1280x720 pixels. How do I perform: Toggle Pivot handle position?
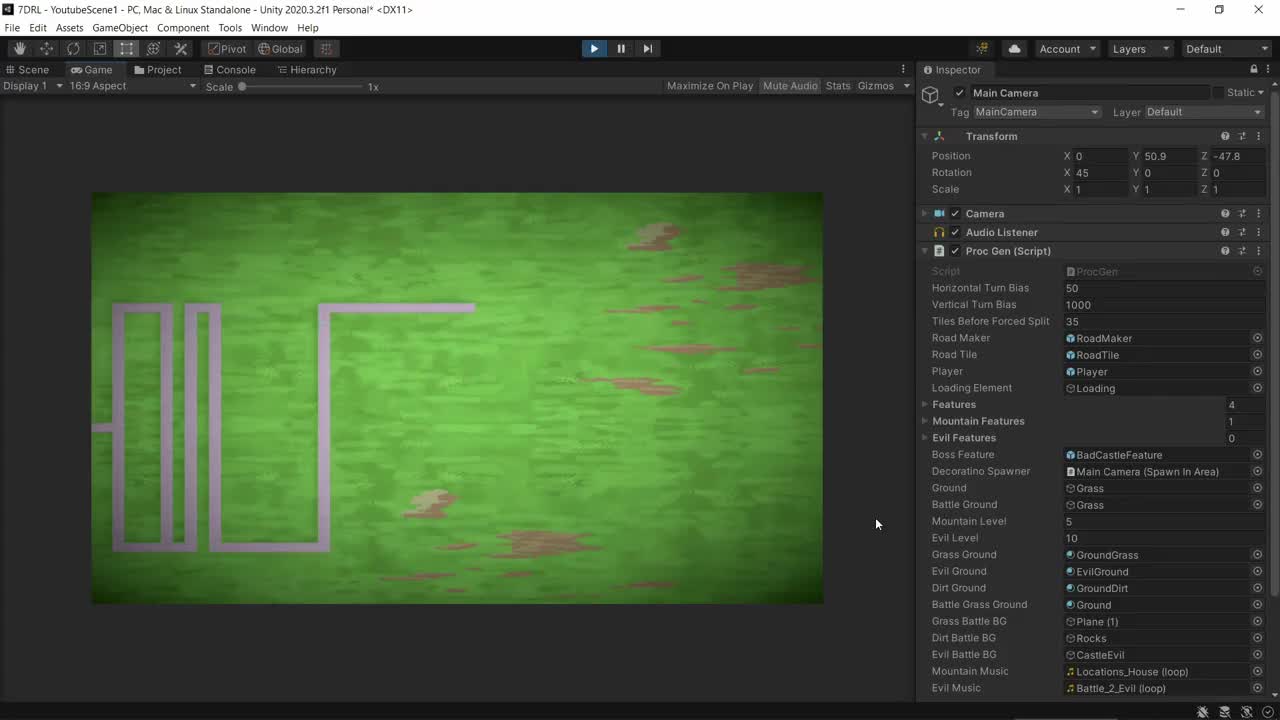click(x=227, y=48)
